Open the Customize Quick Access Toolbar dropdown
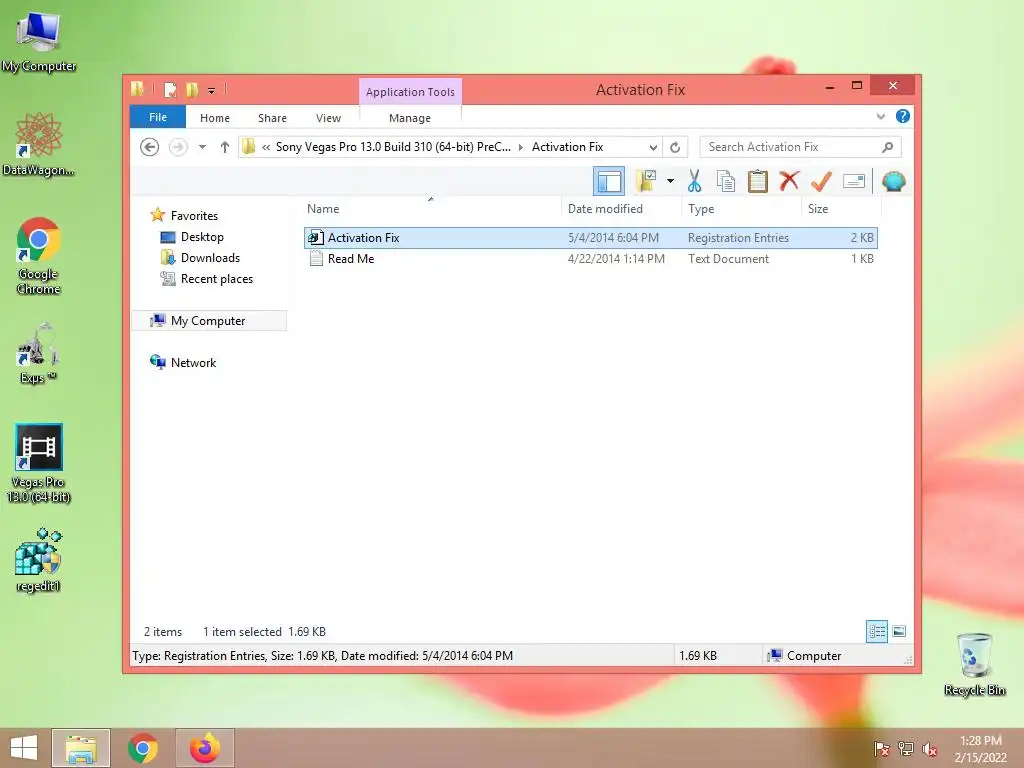The height and width of the screenshot is (768, 1024). (x=212, y=90)
